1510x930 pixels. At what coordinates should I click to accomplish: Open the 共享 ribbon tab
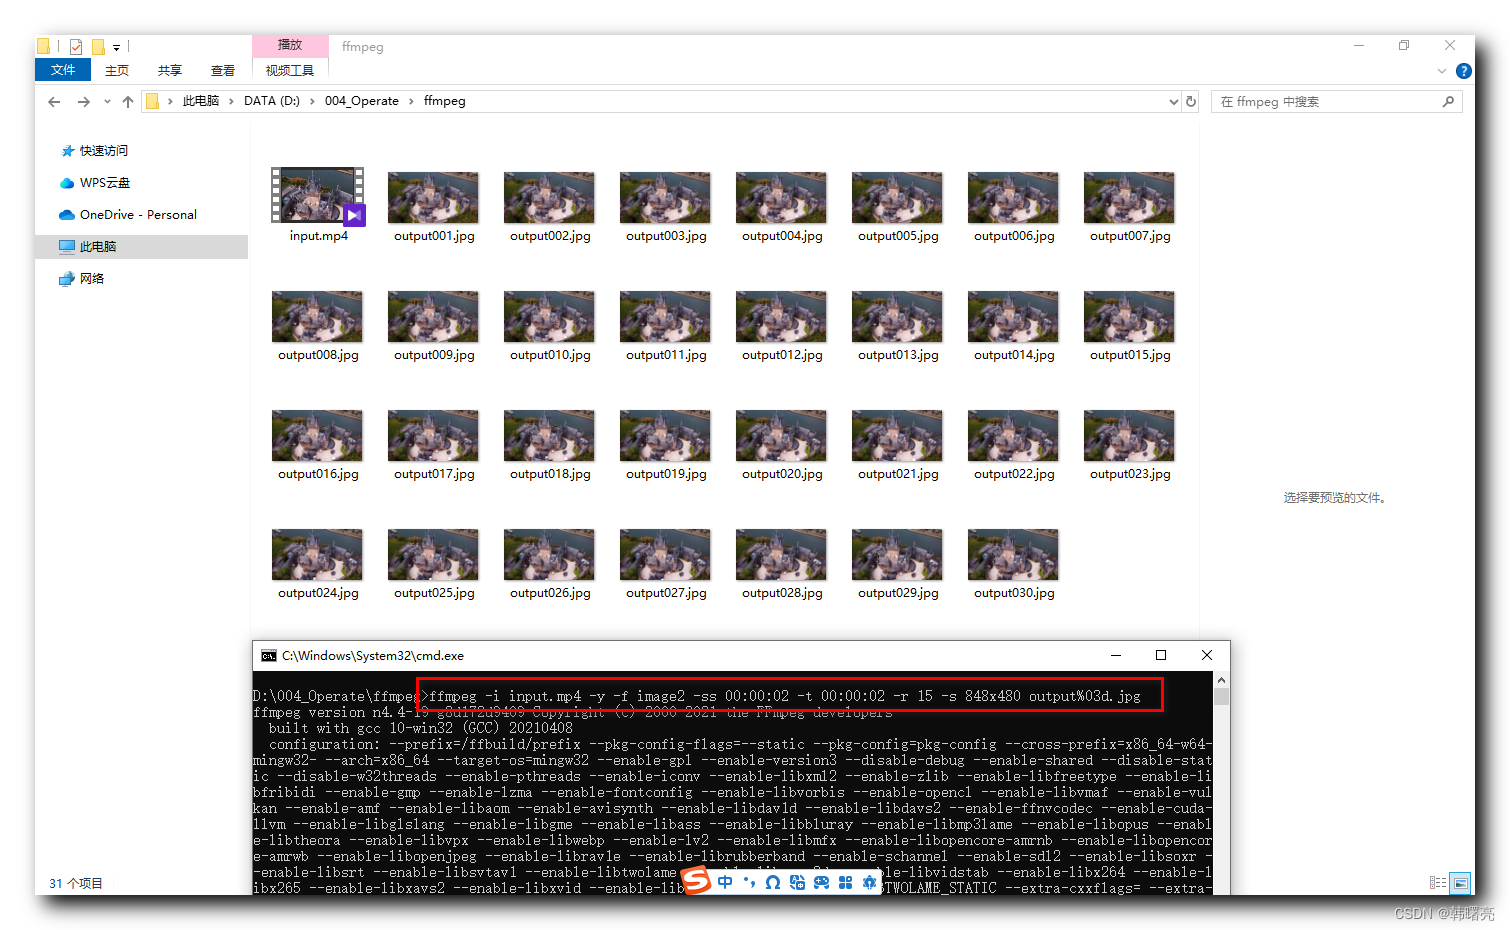click(170, 70)
